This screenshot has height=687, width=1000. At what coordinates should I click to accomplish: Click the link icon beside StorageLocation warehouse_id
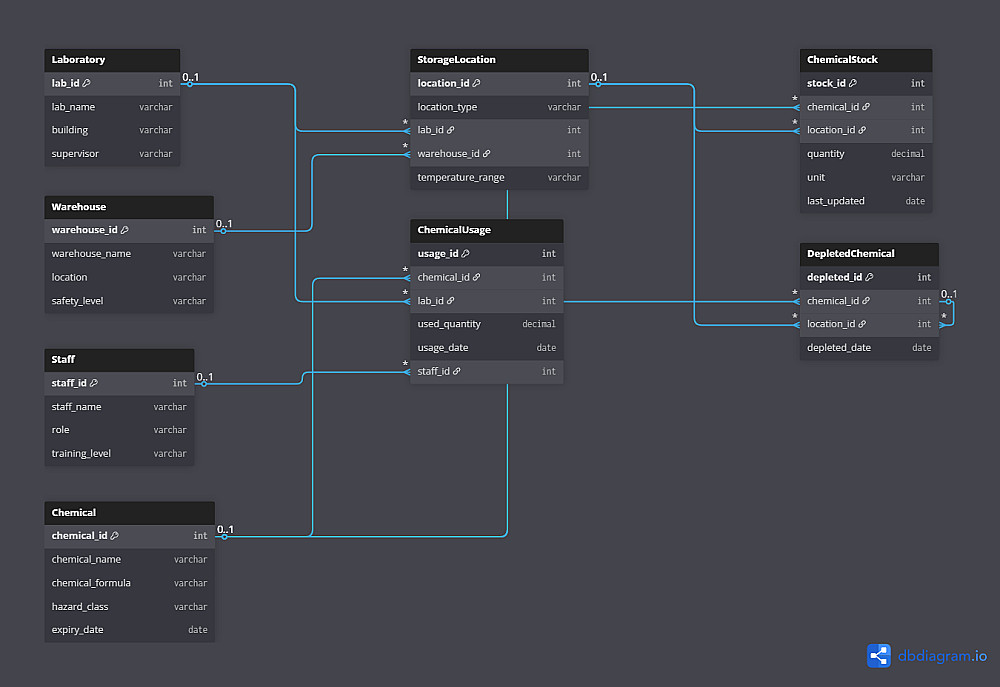point(487,154)
